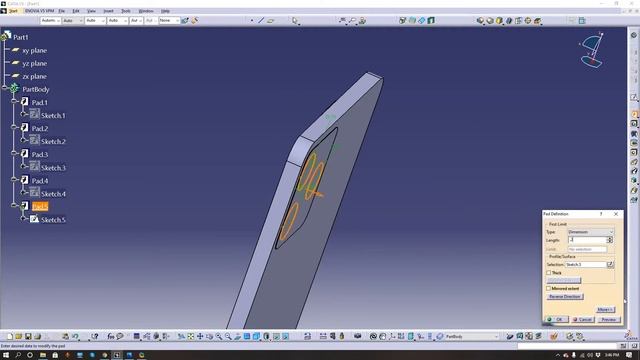The height and width of the screenshot is (360, 640).
Task: Select the highlighted Pad.5 feature
Action: pos(40,207)
